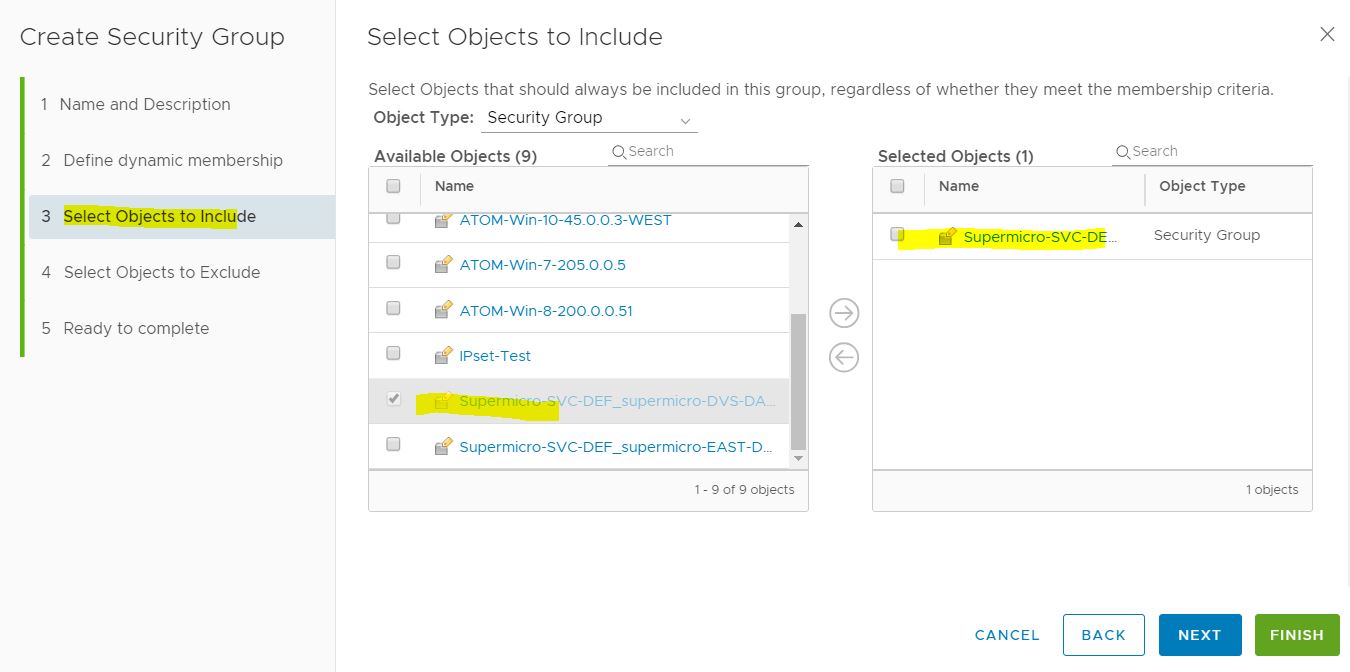Click the search magnifier icon in Available Objects

point(619,152)
